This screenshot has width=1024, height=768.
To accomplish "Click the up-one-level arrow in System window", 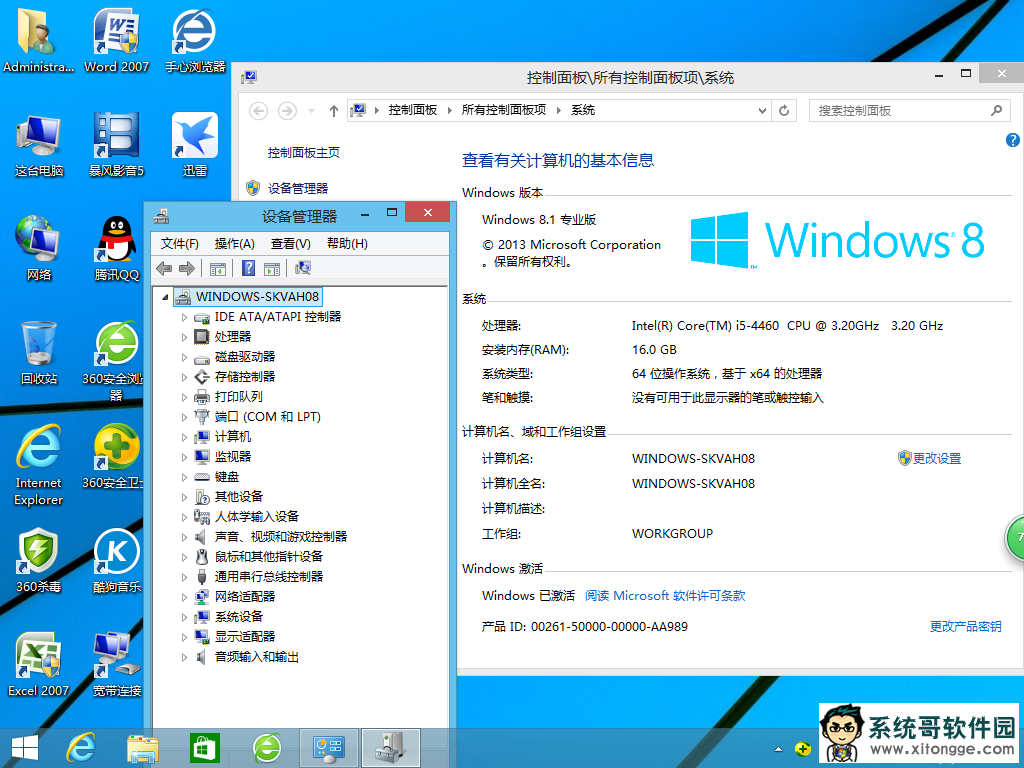I will pyautogui.click(x=334, y=110).
